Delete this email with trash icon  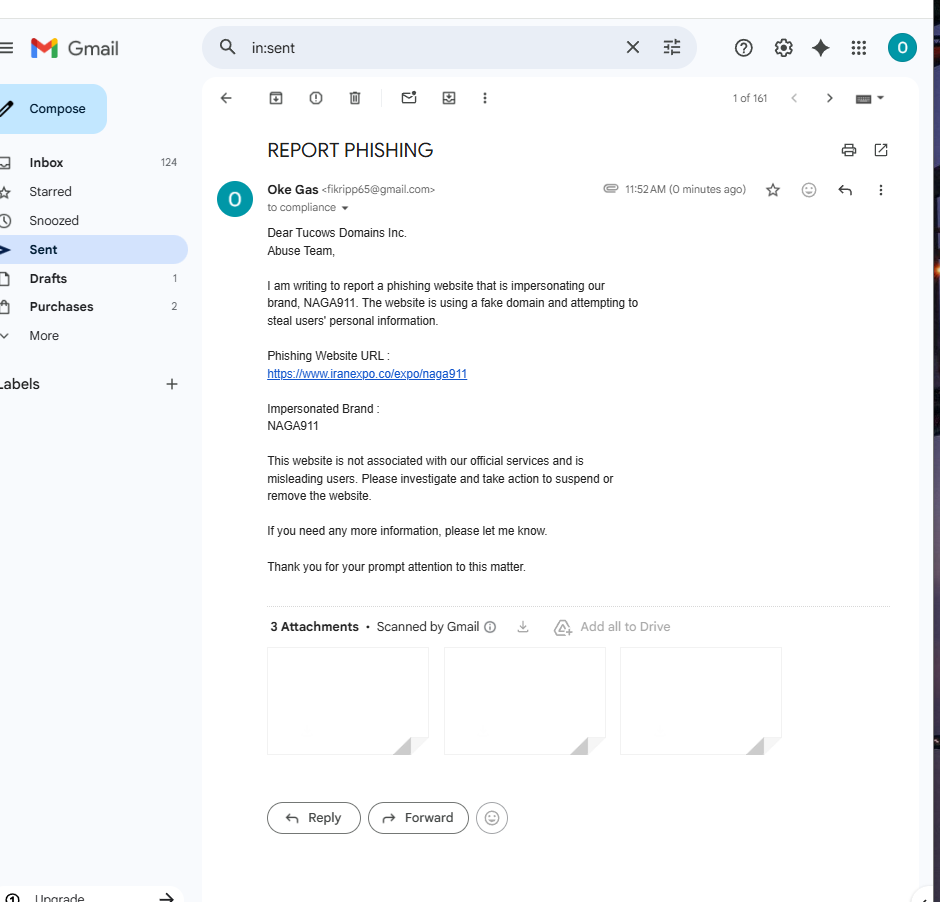tap(355, 98)
